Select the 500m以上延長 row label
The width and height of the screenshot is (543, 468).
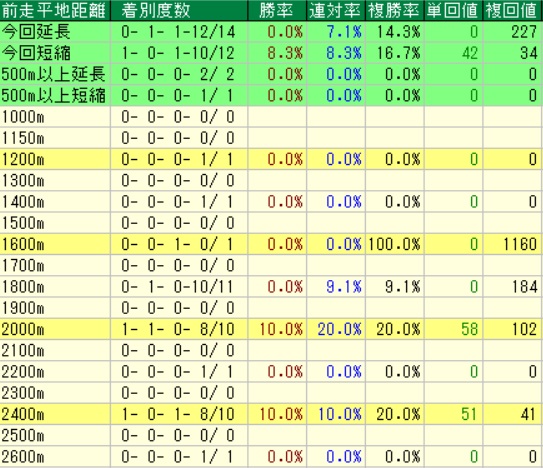pos(54,74)
